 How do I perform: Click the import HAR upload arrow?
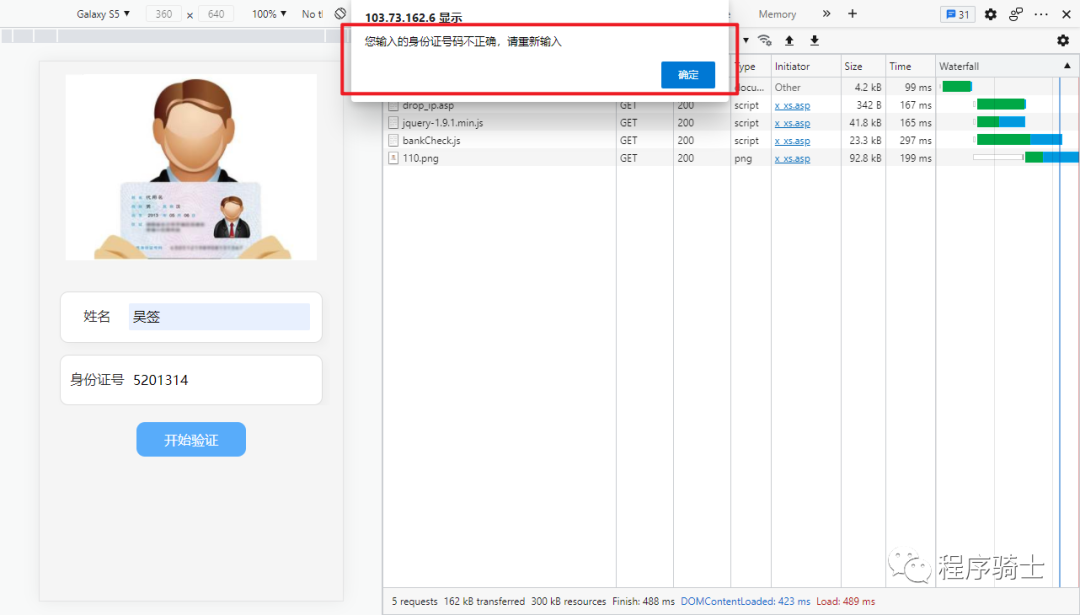tap(789, 41)
